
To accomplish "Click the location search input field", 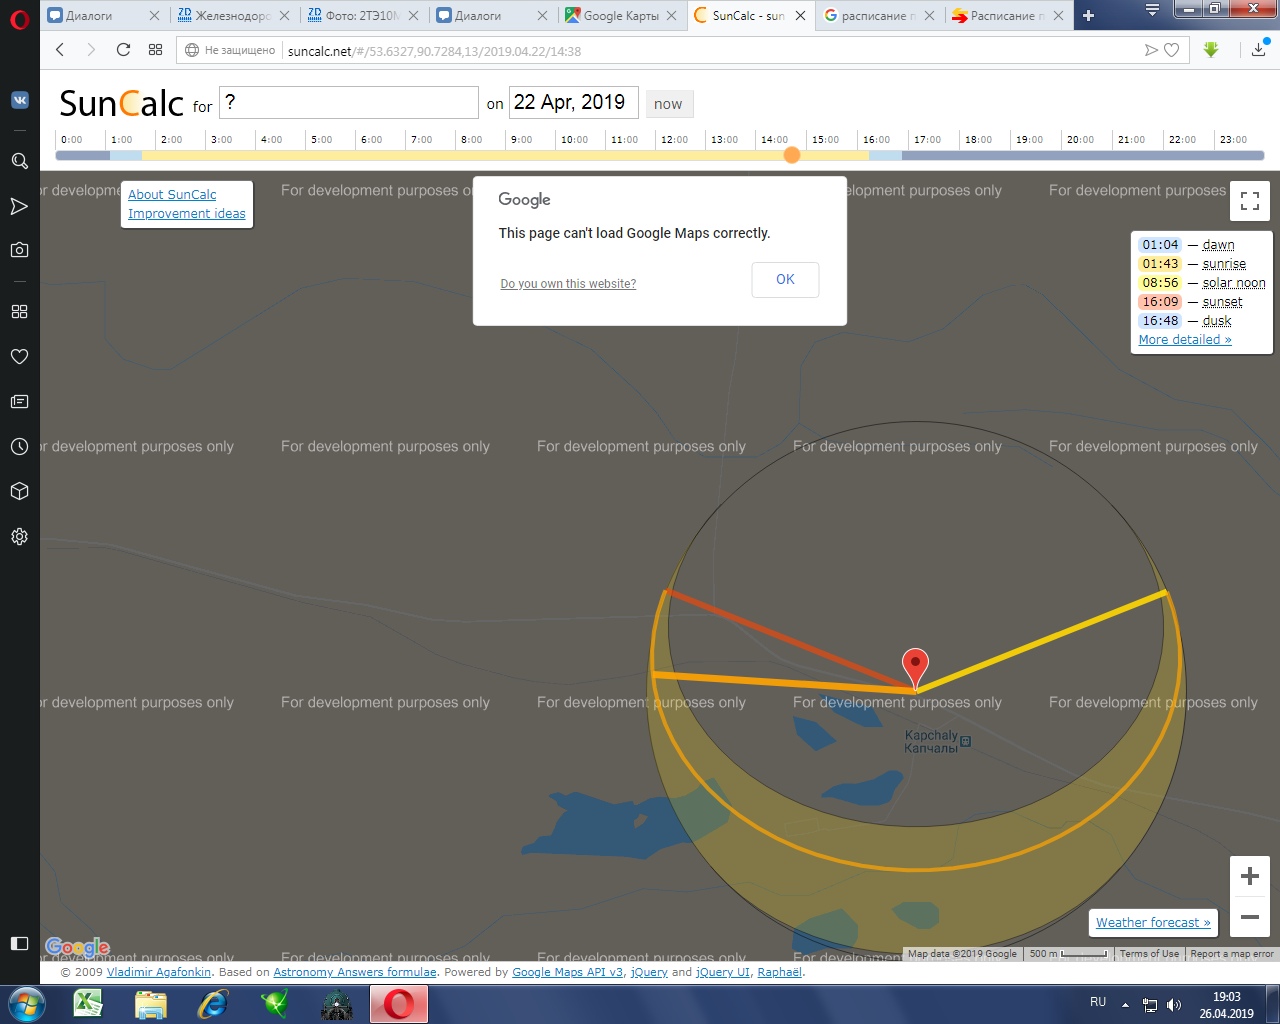I will (348, 102).
